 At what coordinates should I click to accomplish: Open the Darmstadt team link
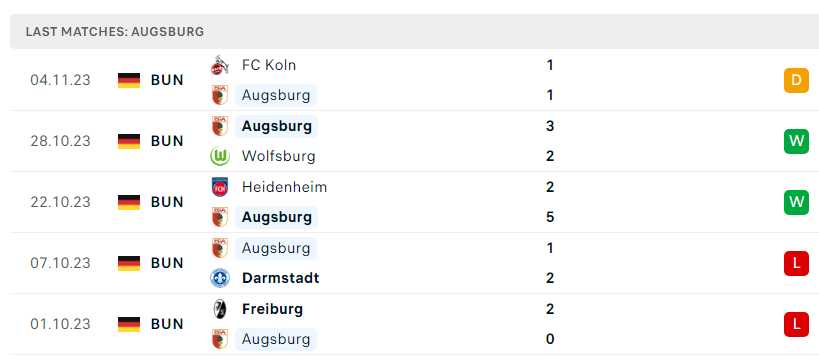(280, 278)
